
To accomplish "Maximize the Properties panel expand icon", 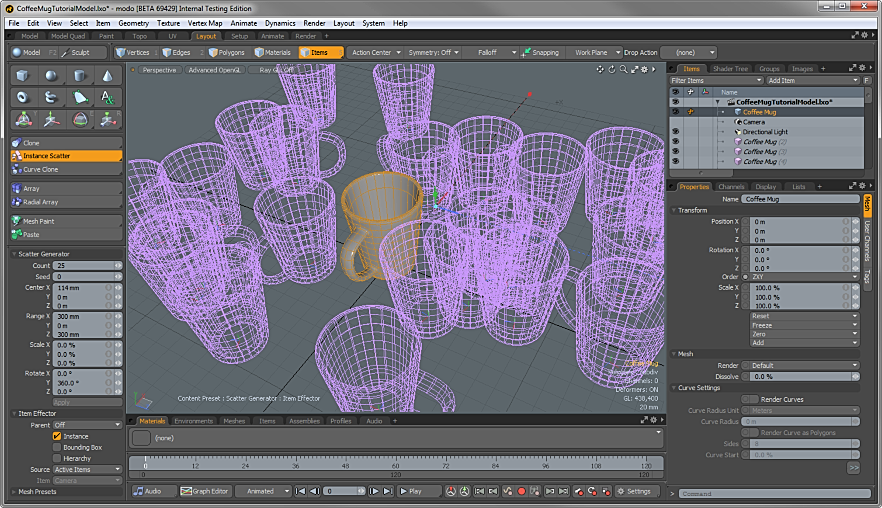I will [853, 186].
